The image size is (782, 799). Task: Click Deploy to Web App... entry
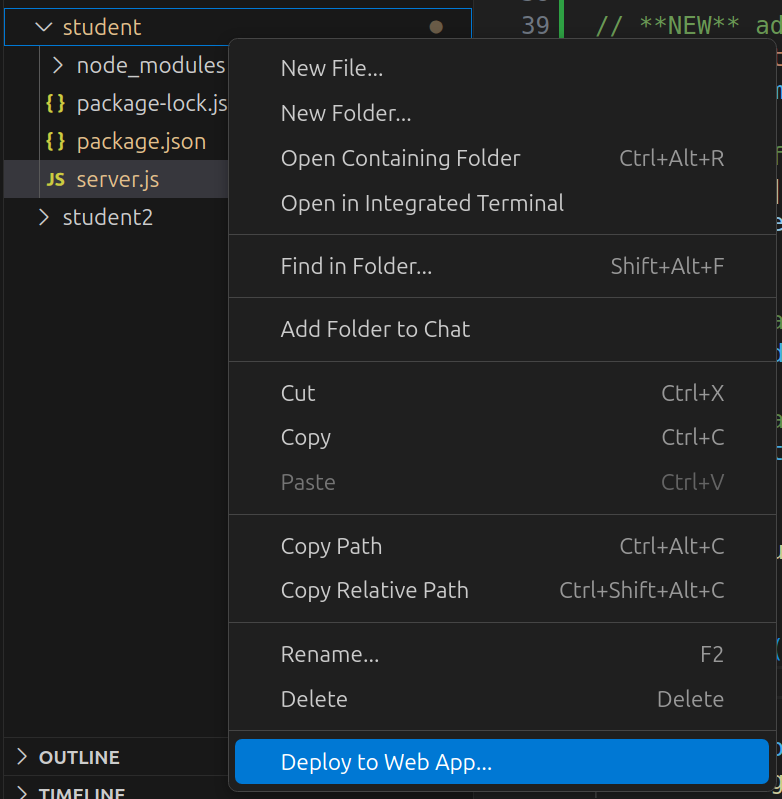click(386, 762)
